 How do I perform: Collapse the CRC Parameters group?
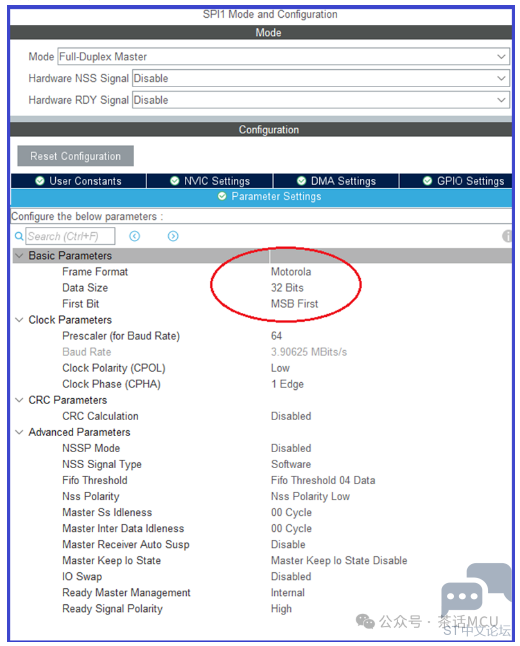coord(19,400)
